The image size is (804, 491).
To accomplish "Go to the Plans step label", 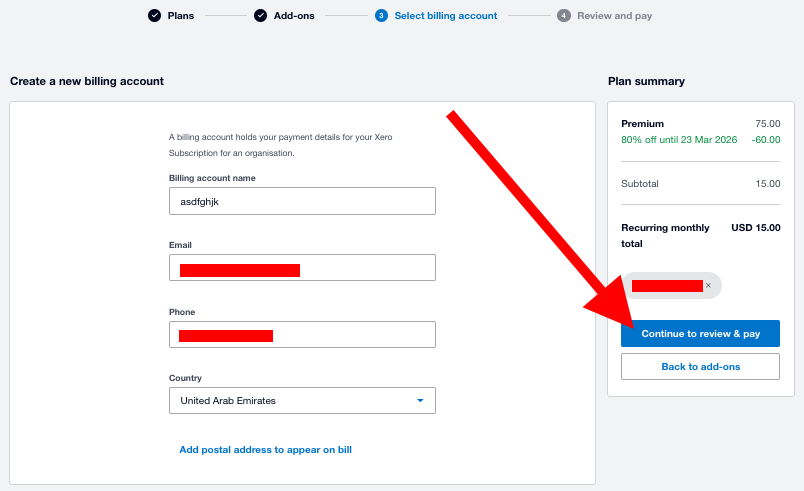I will (181, 16).
